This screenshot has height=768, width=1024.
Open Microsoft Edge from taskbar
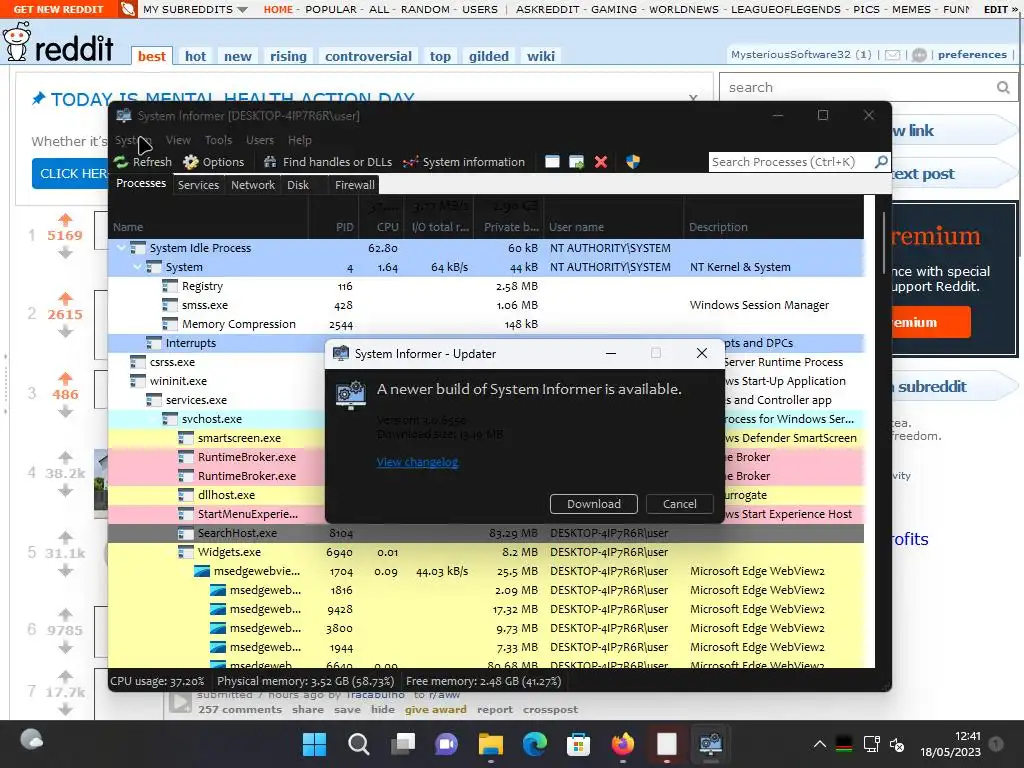point(534,744)
